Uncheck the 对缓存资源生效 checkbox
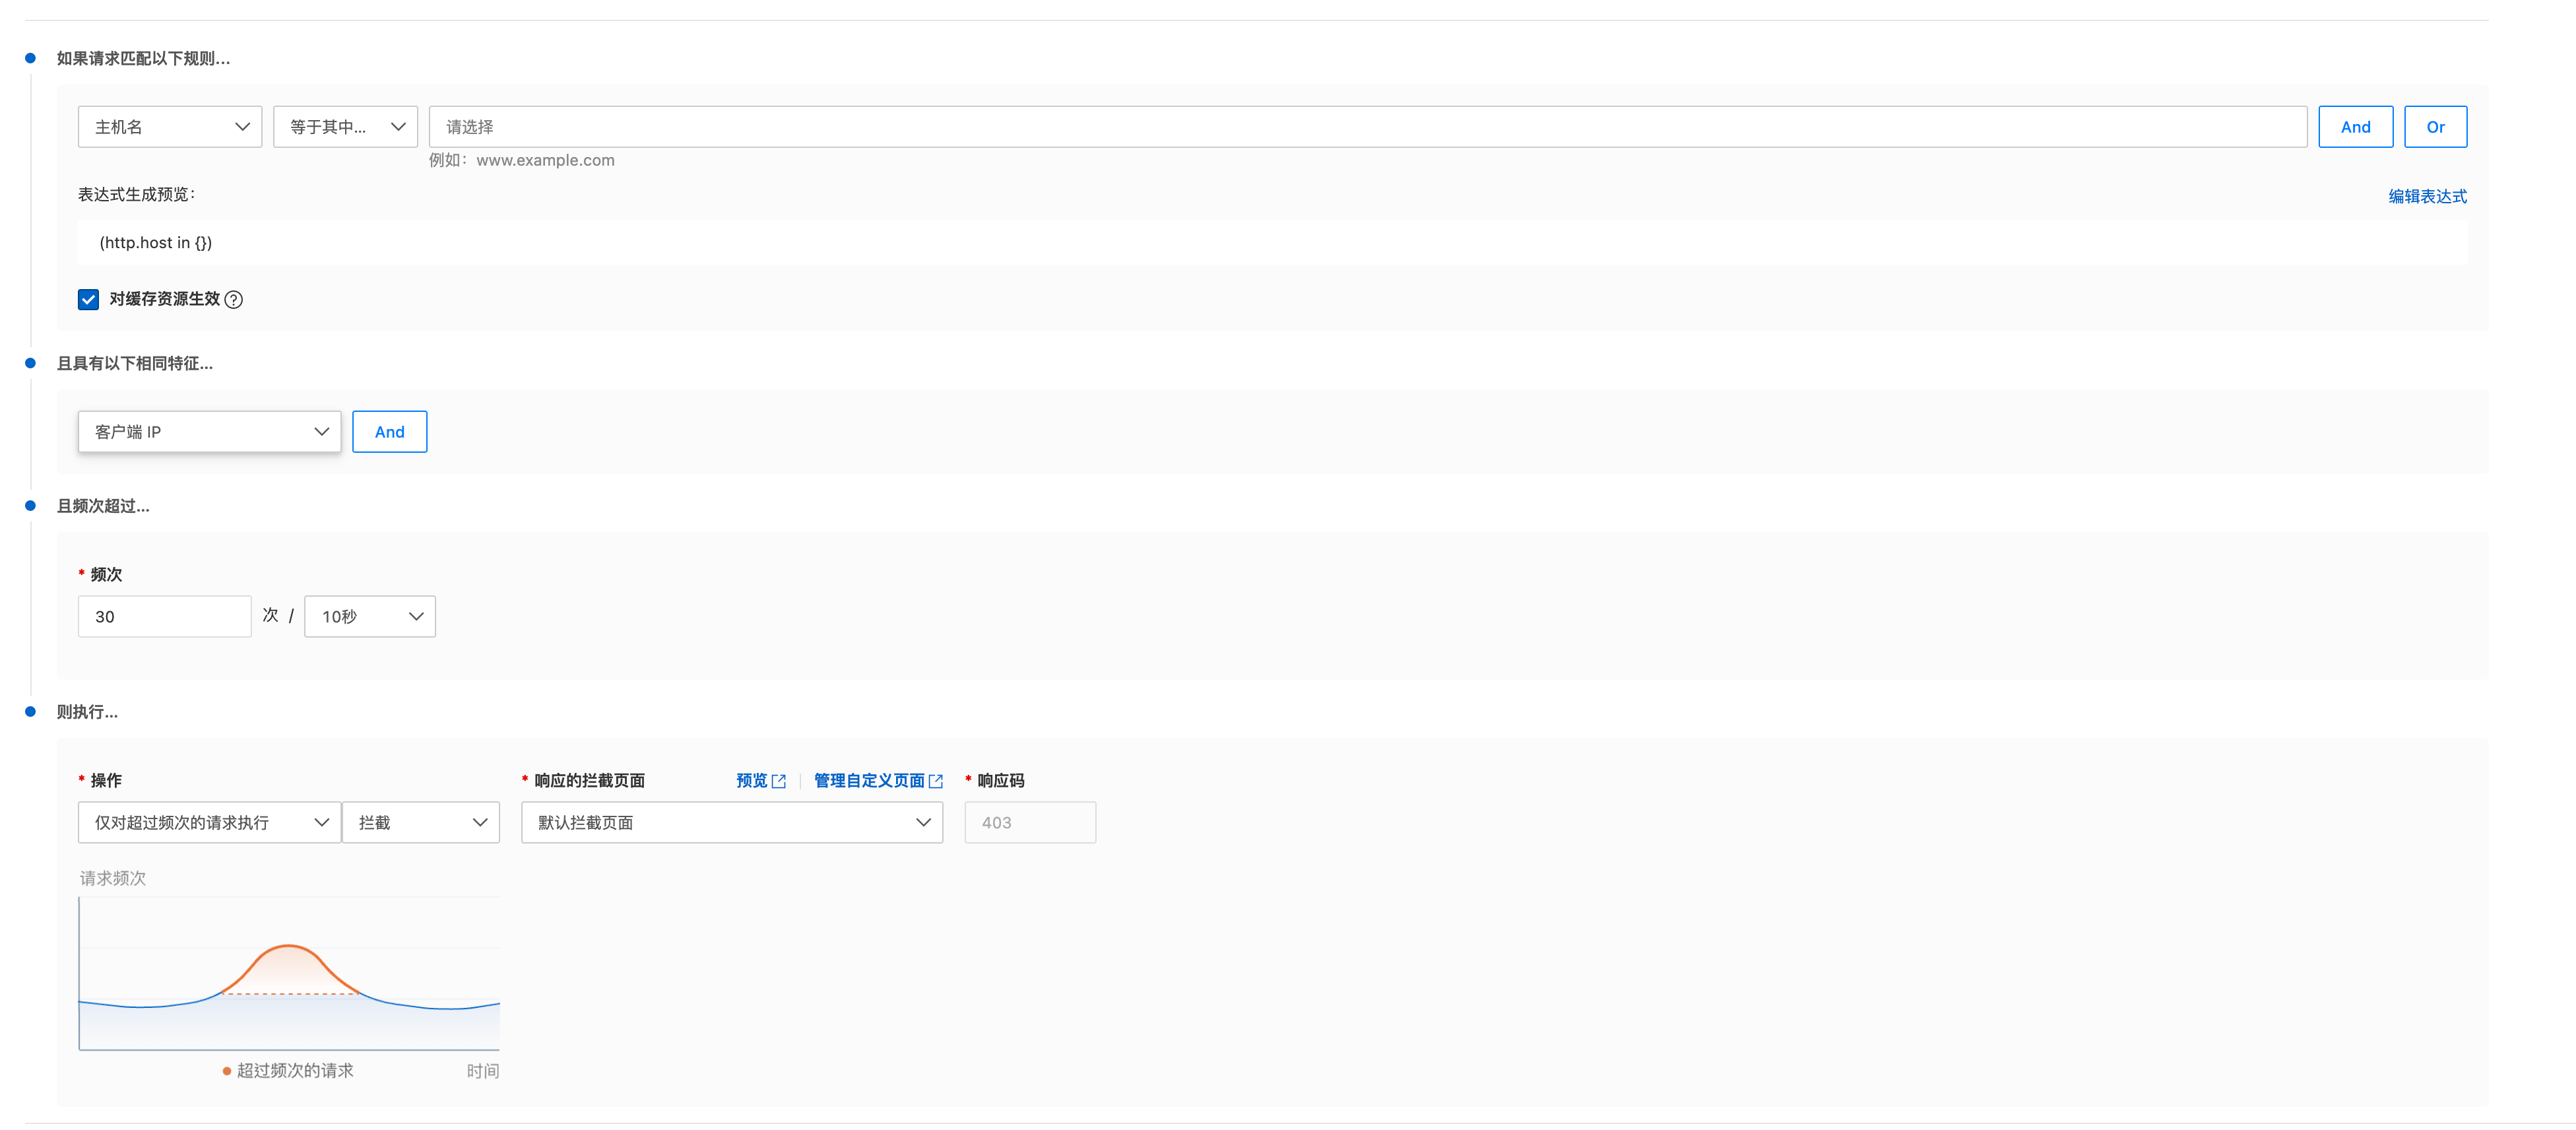This screenshot has width=2576, height=1130. pos(89,299)
